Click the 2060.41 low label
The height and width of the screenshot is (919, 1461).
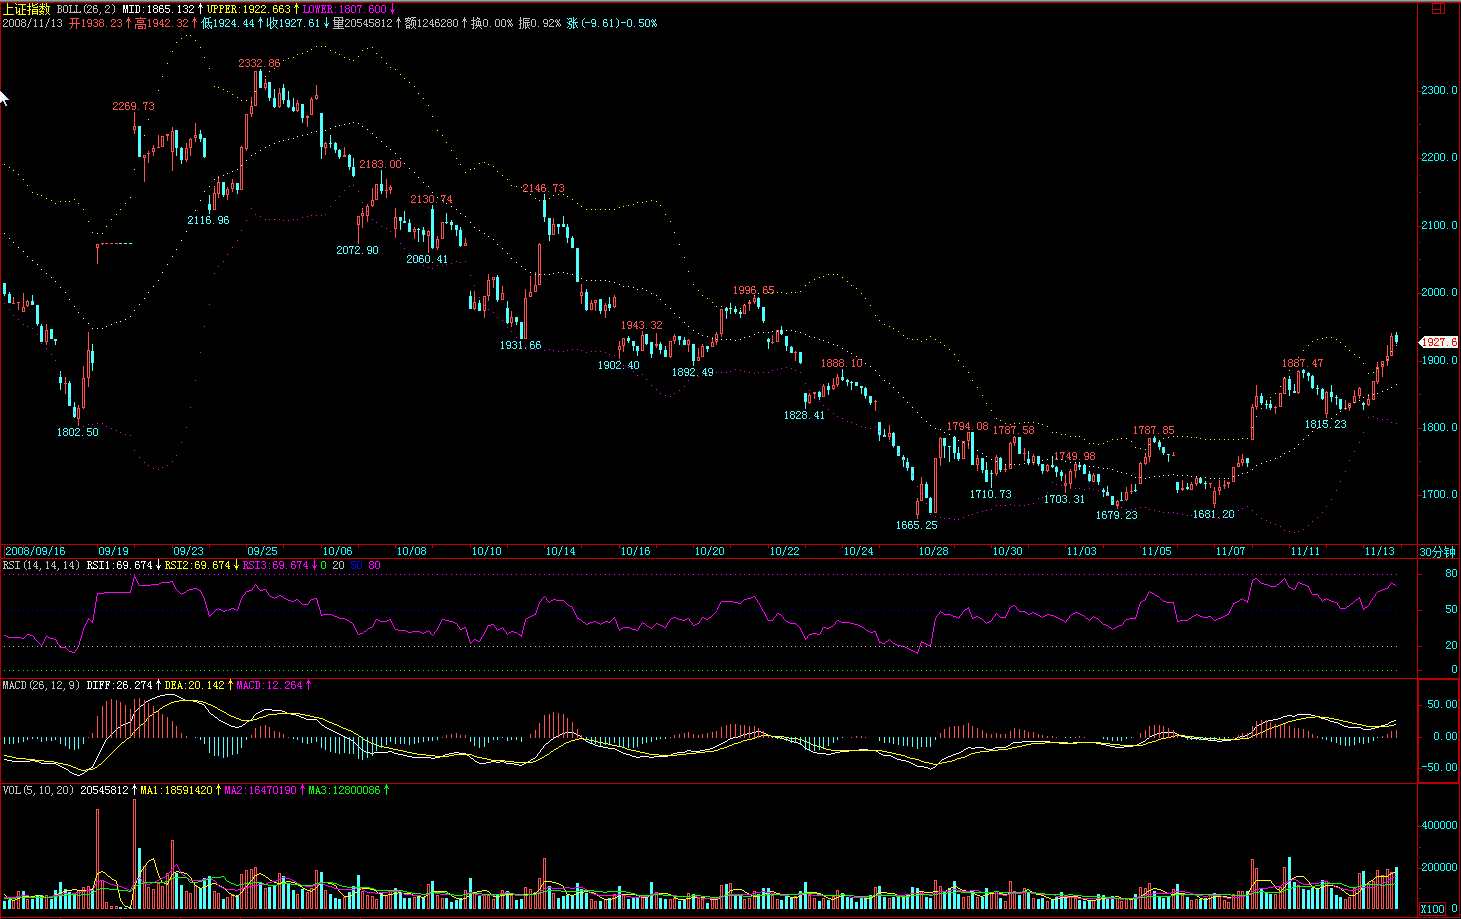pyautogui.click(x=427, y=259)
